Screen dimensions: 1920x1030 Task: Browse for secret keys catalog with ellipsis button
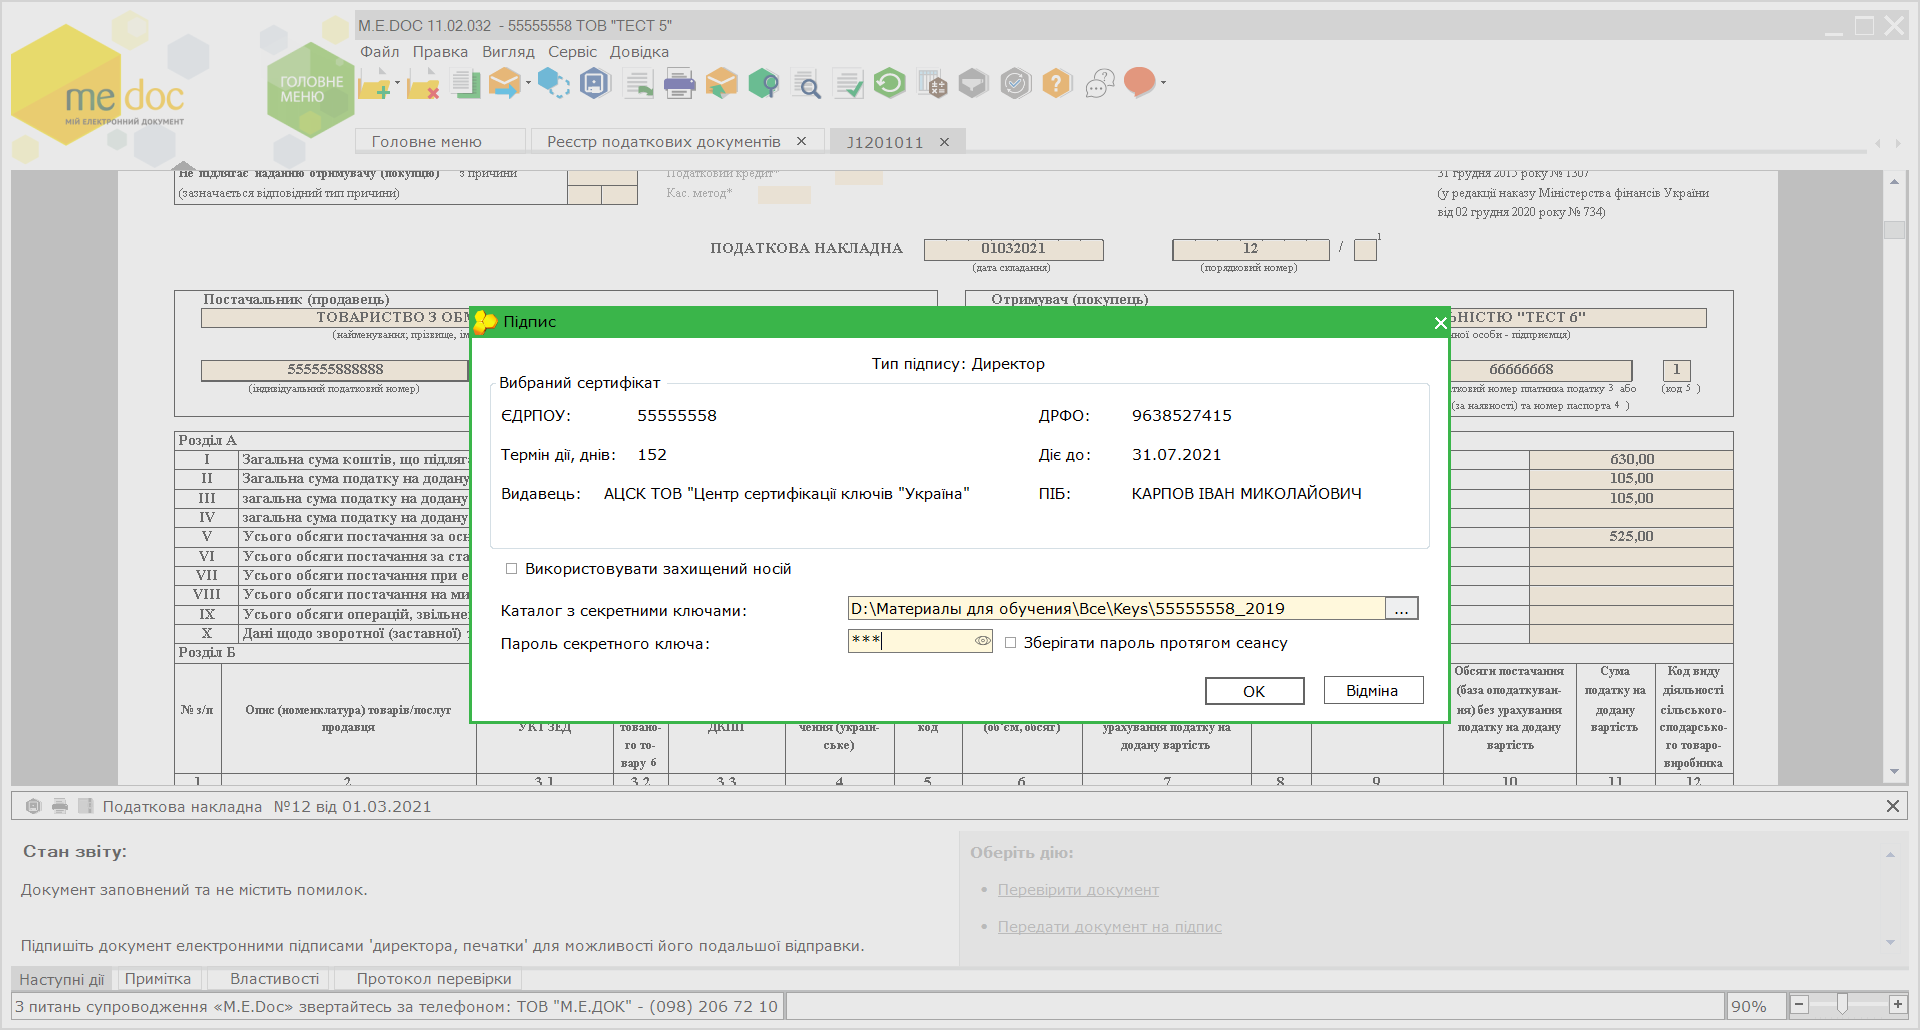(1401, 608)
